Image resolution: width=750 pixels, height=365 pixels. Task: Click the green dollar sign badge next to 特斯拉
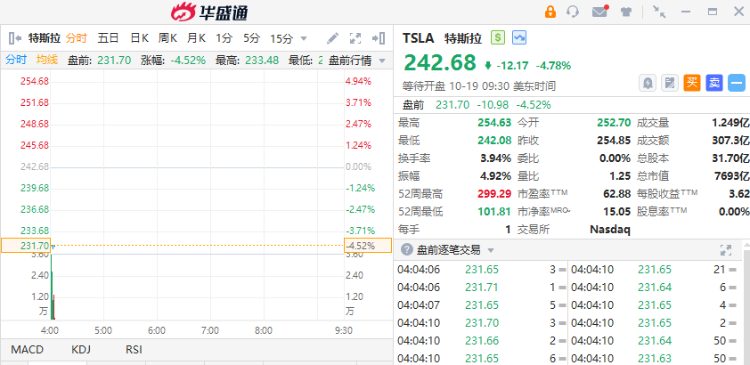point(498,38)
